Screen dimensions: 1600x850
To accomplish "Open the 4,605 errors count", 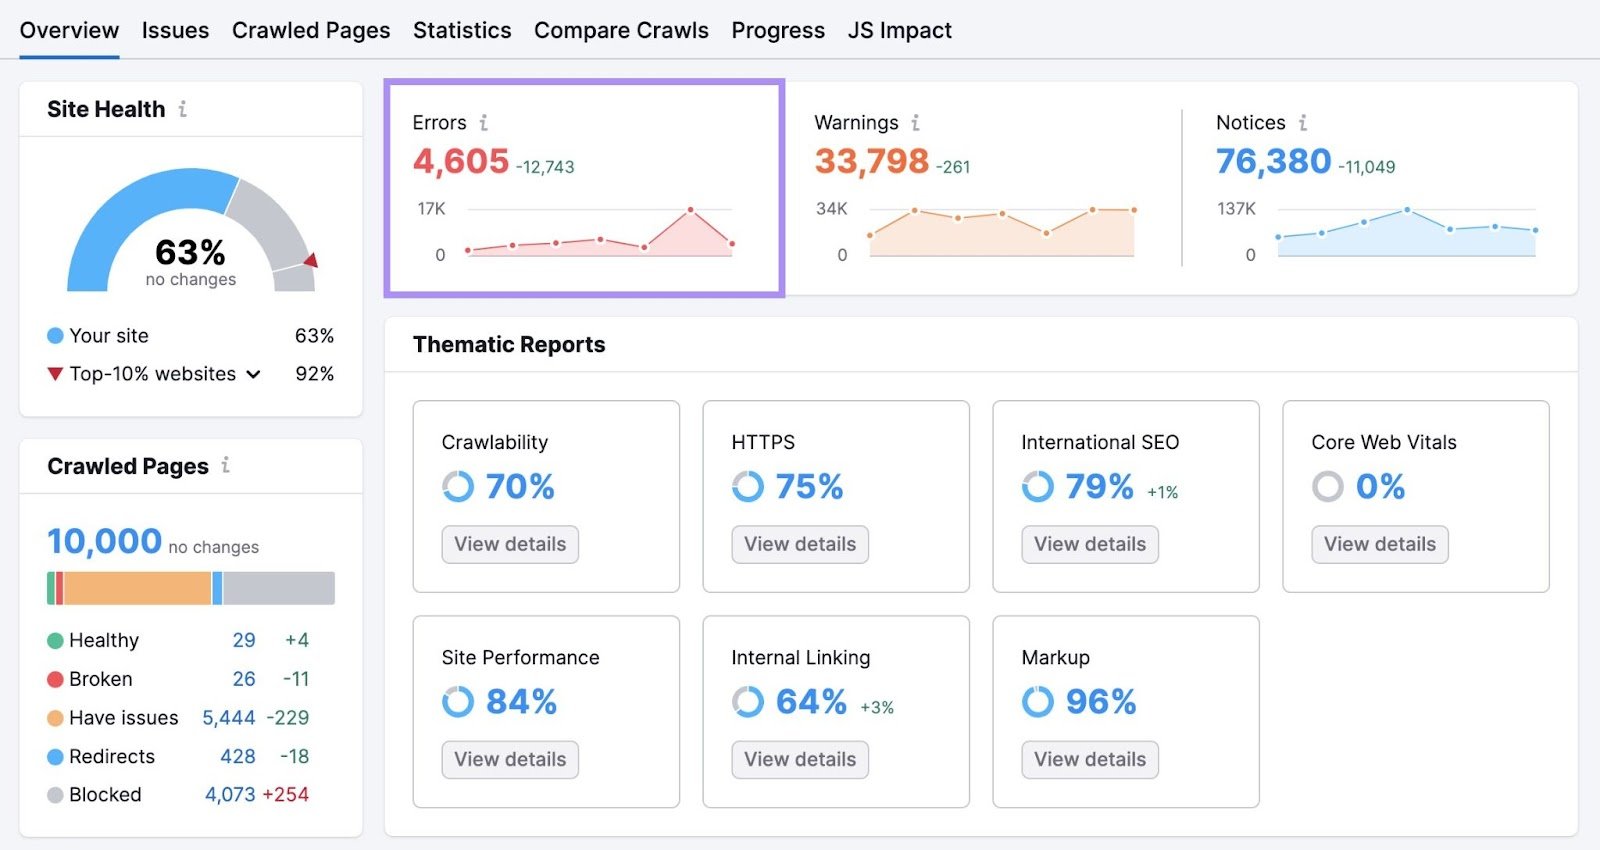I will coord(461,161).
